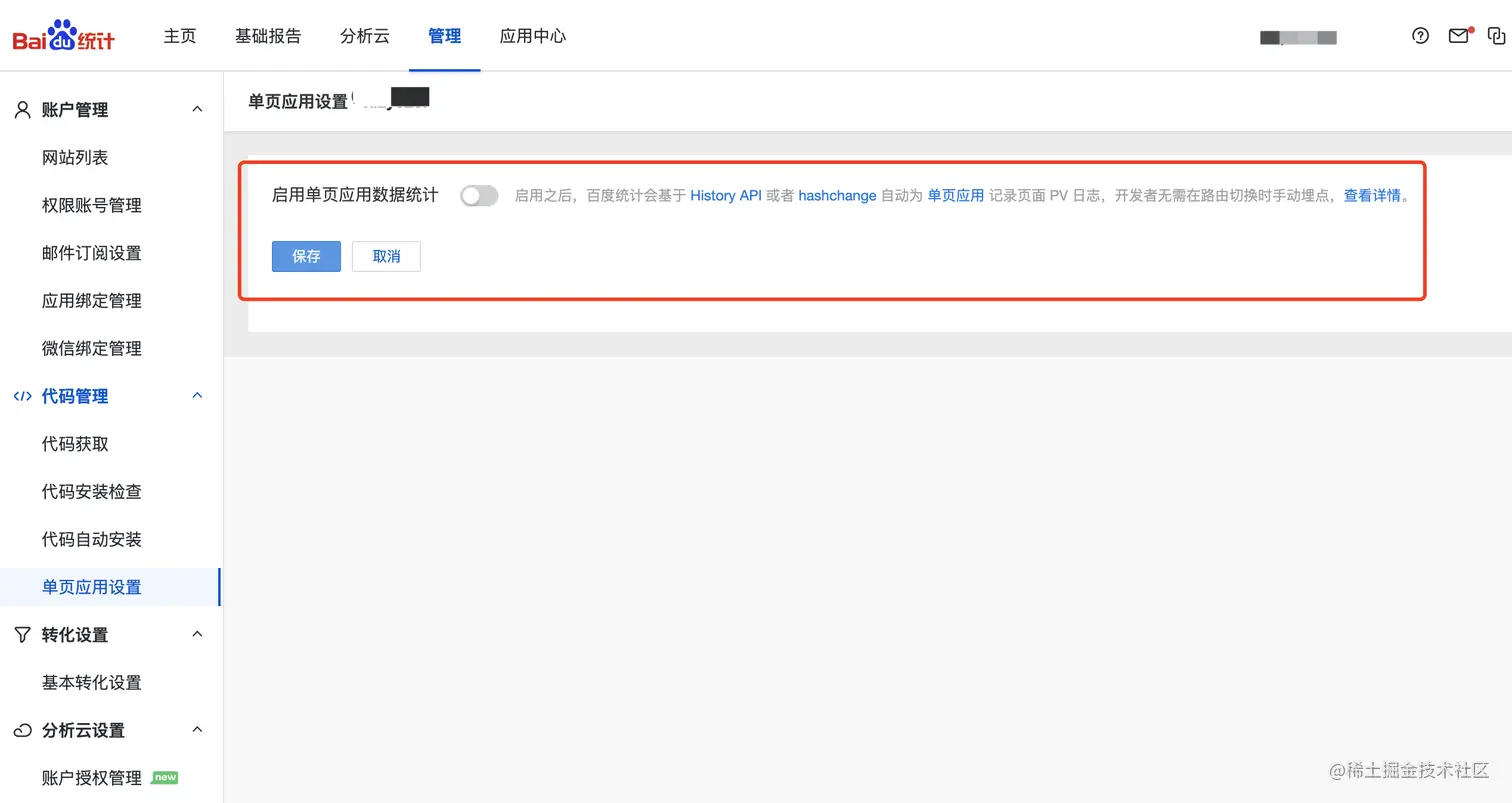Viewport: 1512px width, 803px height.
Task: Select the 管理 top tab
Action: click(445, 36)
